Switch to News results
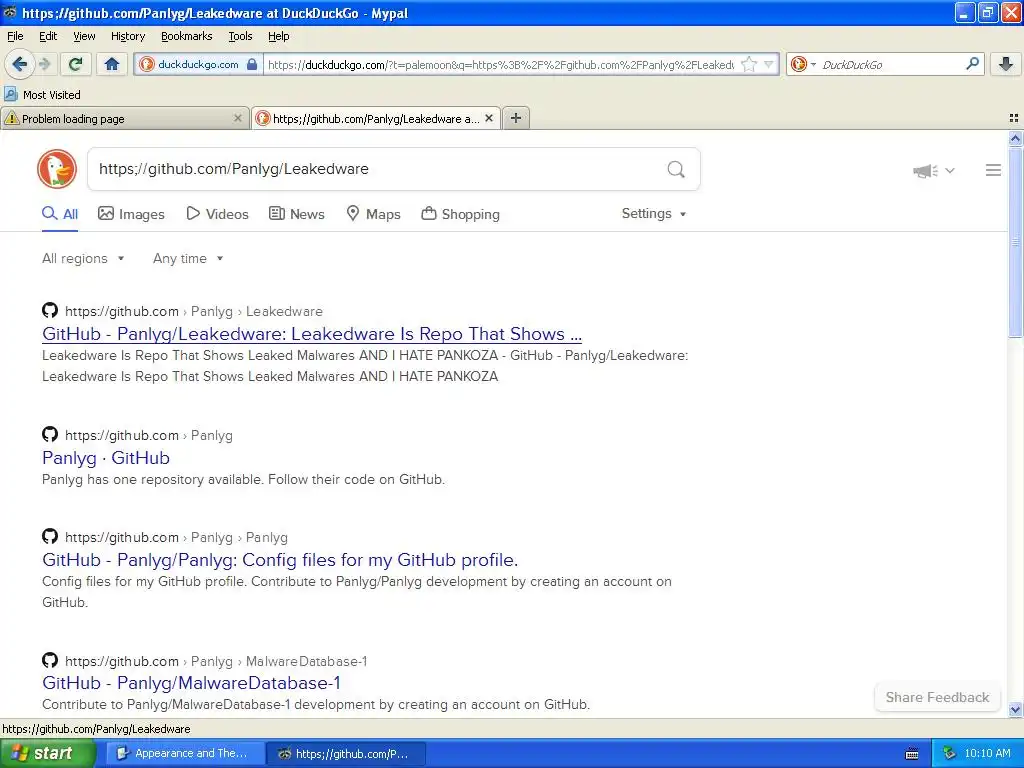 pos(297,214)
